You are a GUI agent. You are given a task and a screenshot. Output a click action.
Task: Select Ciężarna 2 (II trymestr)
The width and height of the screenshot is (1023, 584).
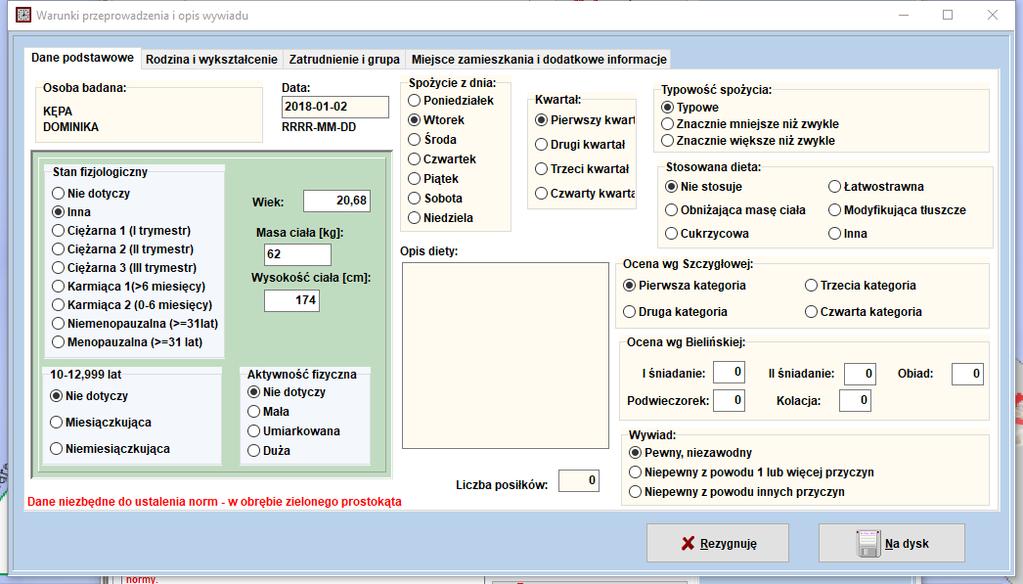click(123, 249)
